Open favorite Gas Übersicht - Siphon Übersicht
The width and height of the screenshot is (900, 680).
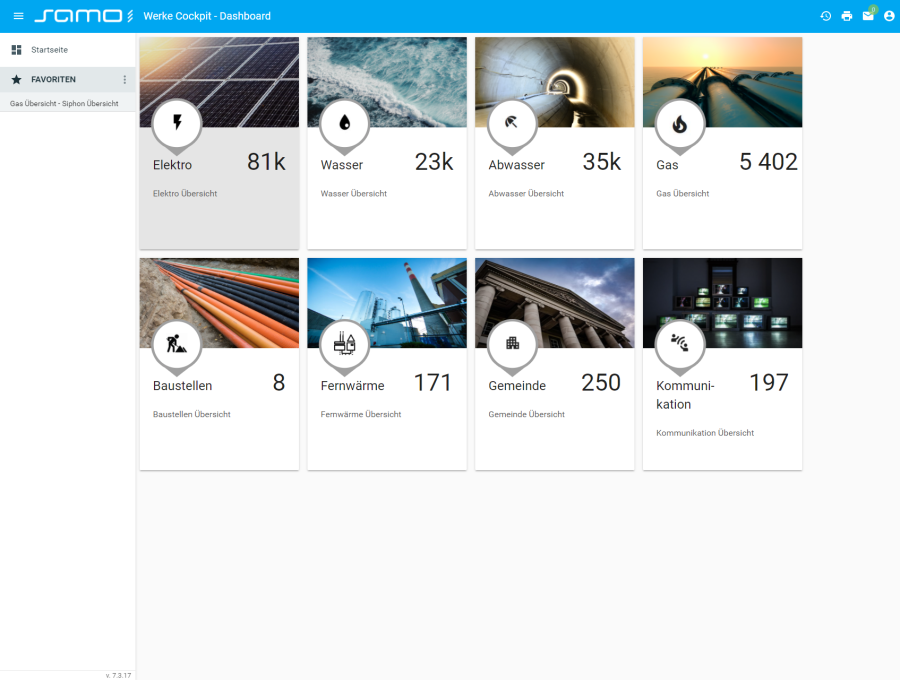64,103
